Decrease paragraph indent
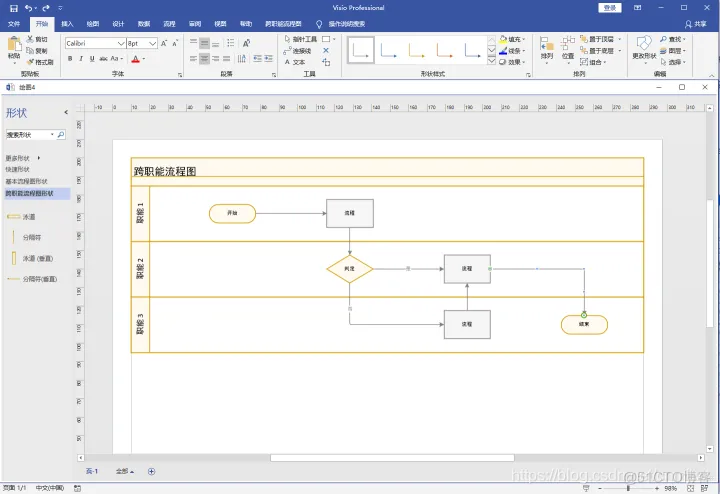Image resolution: width=720 pixels, height=494 pixels. pyautogui.click(x=257, y=58)
